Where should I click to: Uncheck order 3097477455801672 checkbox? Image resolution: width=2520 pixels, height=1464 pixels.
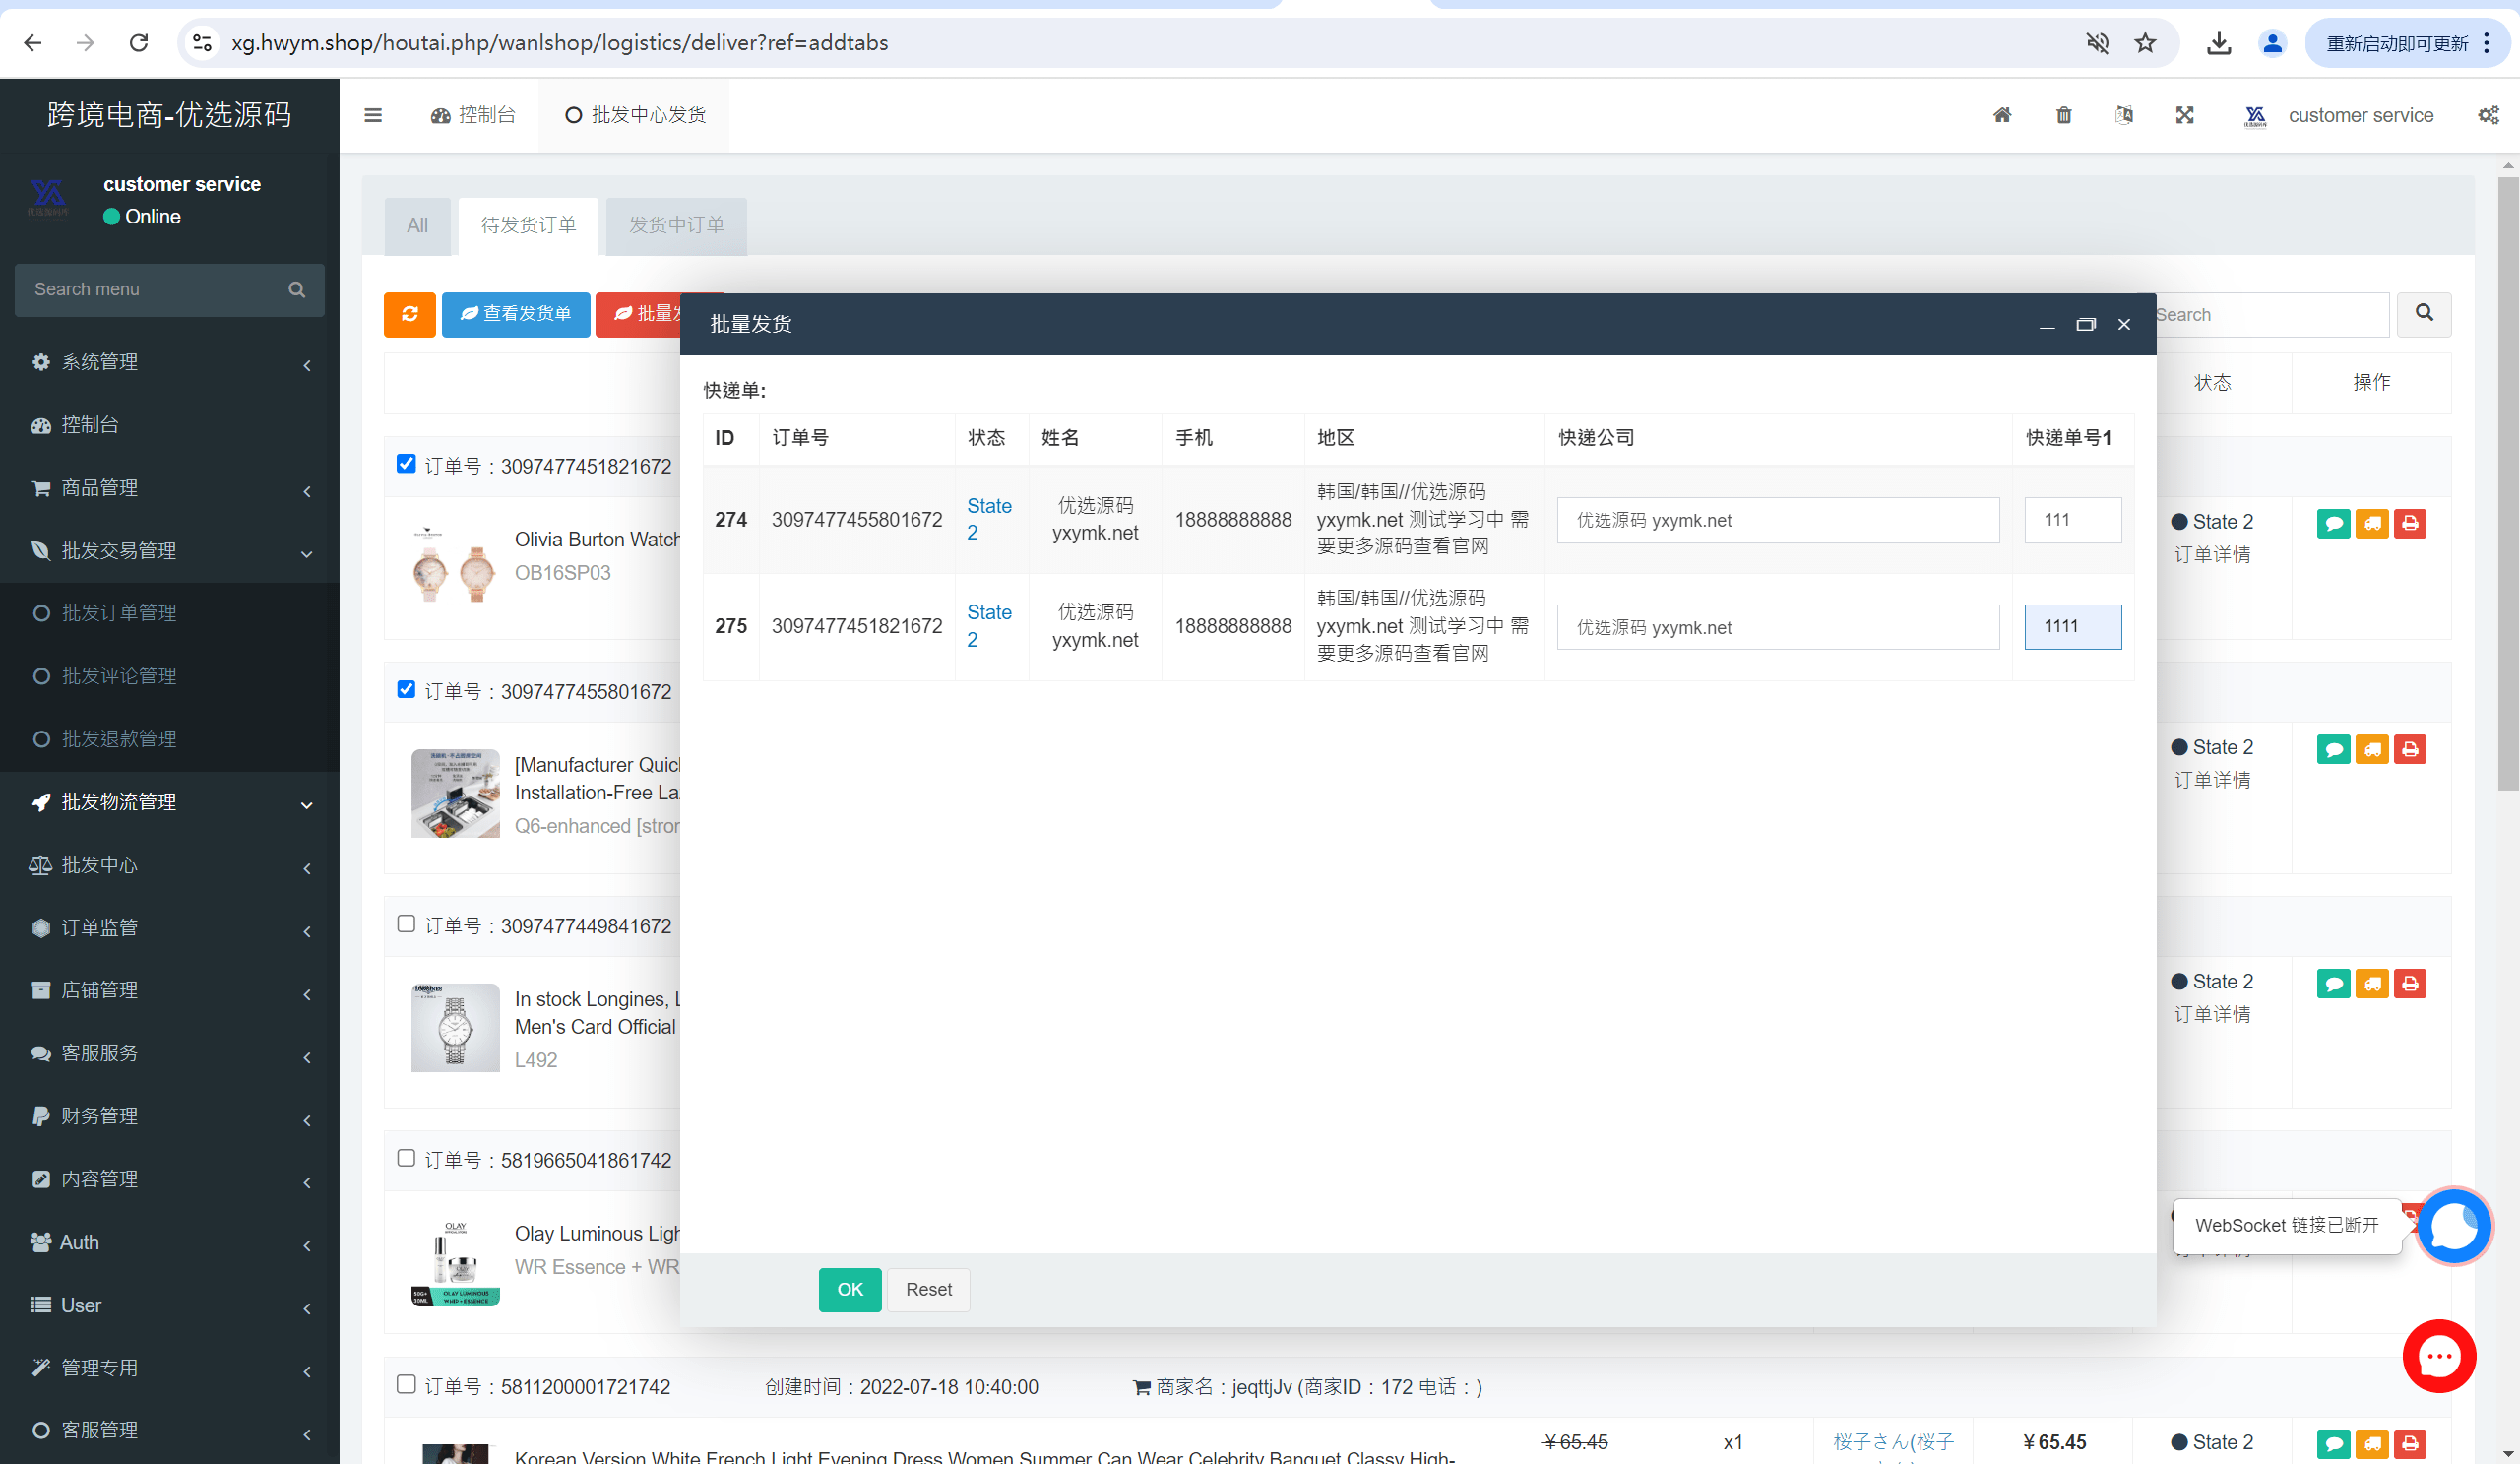406,689
